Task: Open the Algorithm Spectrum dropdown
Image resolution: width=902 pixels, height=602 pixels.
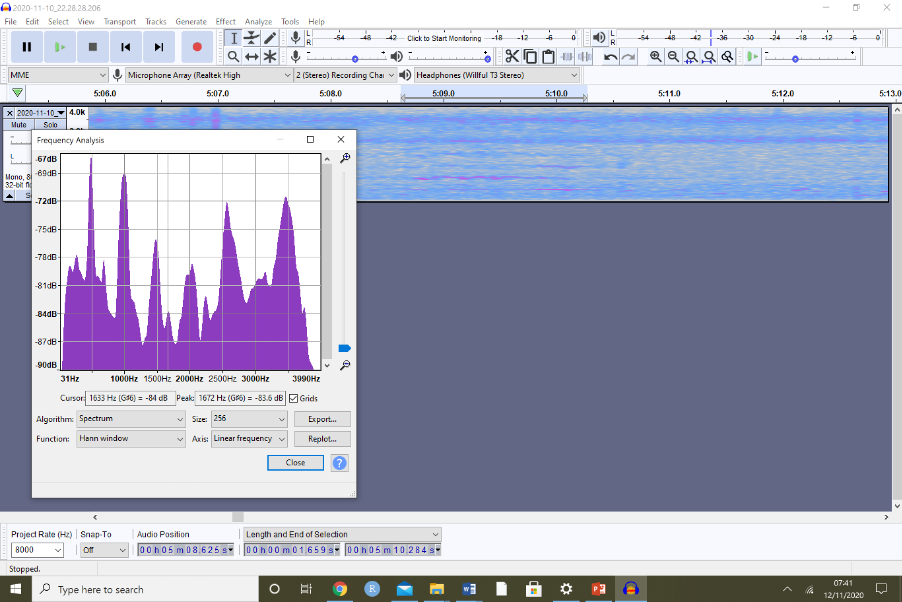Action: pos(131,419)
